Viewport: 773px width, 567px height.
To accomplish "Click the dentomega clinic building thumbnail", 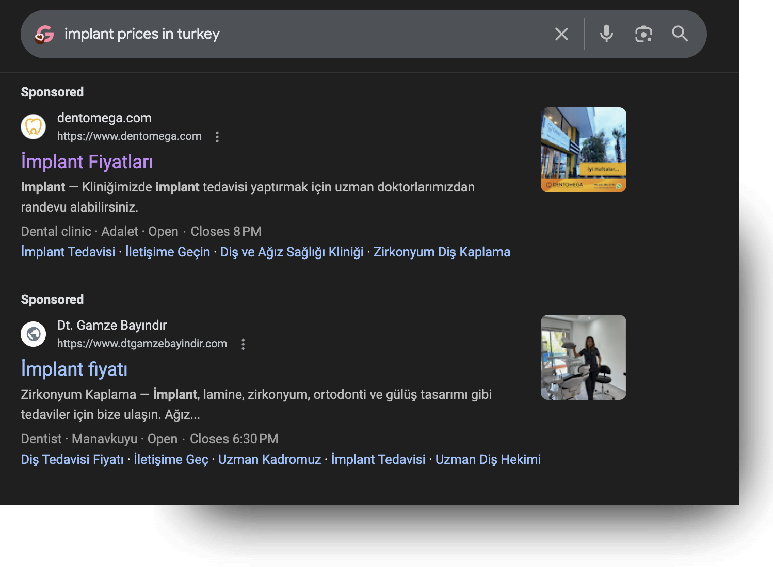I will [583, 149].
